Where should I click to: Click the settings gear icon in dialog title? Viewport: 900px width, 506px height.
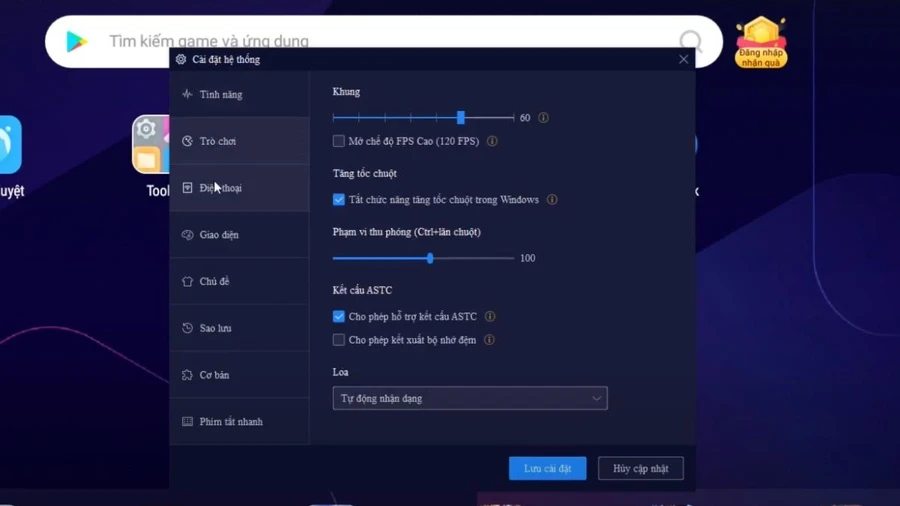point(181,59)
